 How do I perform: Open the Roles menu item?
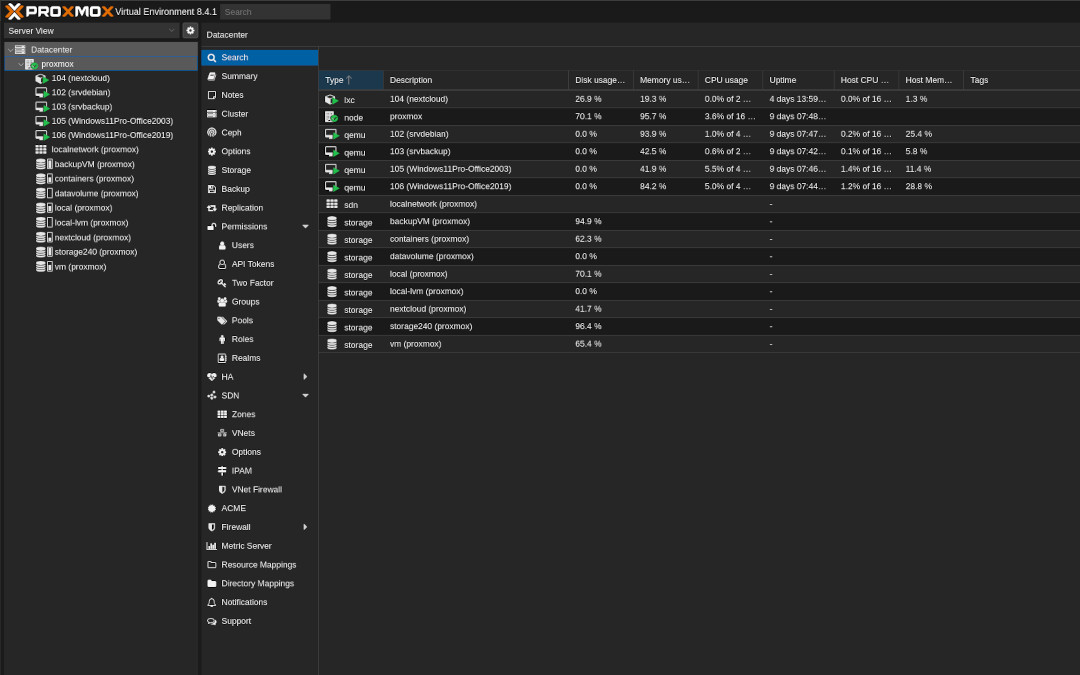(x=260, y=339)
